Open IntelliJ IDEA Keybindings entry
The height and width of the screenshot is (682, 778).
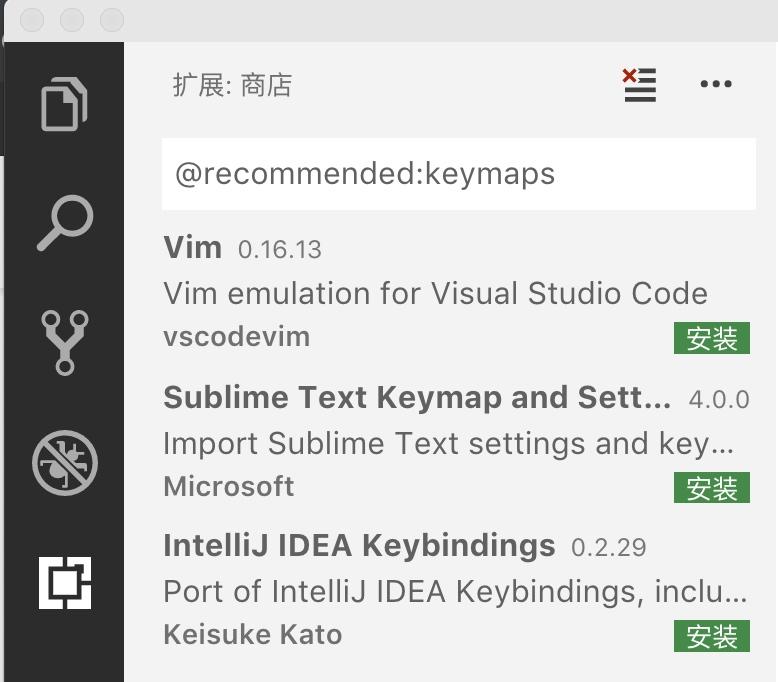(x=456, y=590)
